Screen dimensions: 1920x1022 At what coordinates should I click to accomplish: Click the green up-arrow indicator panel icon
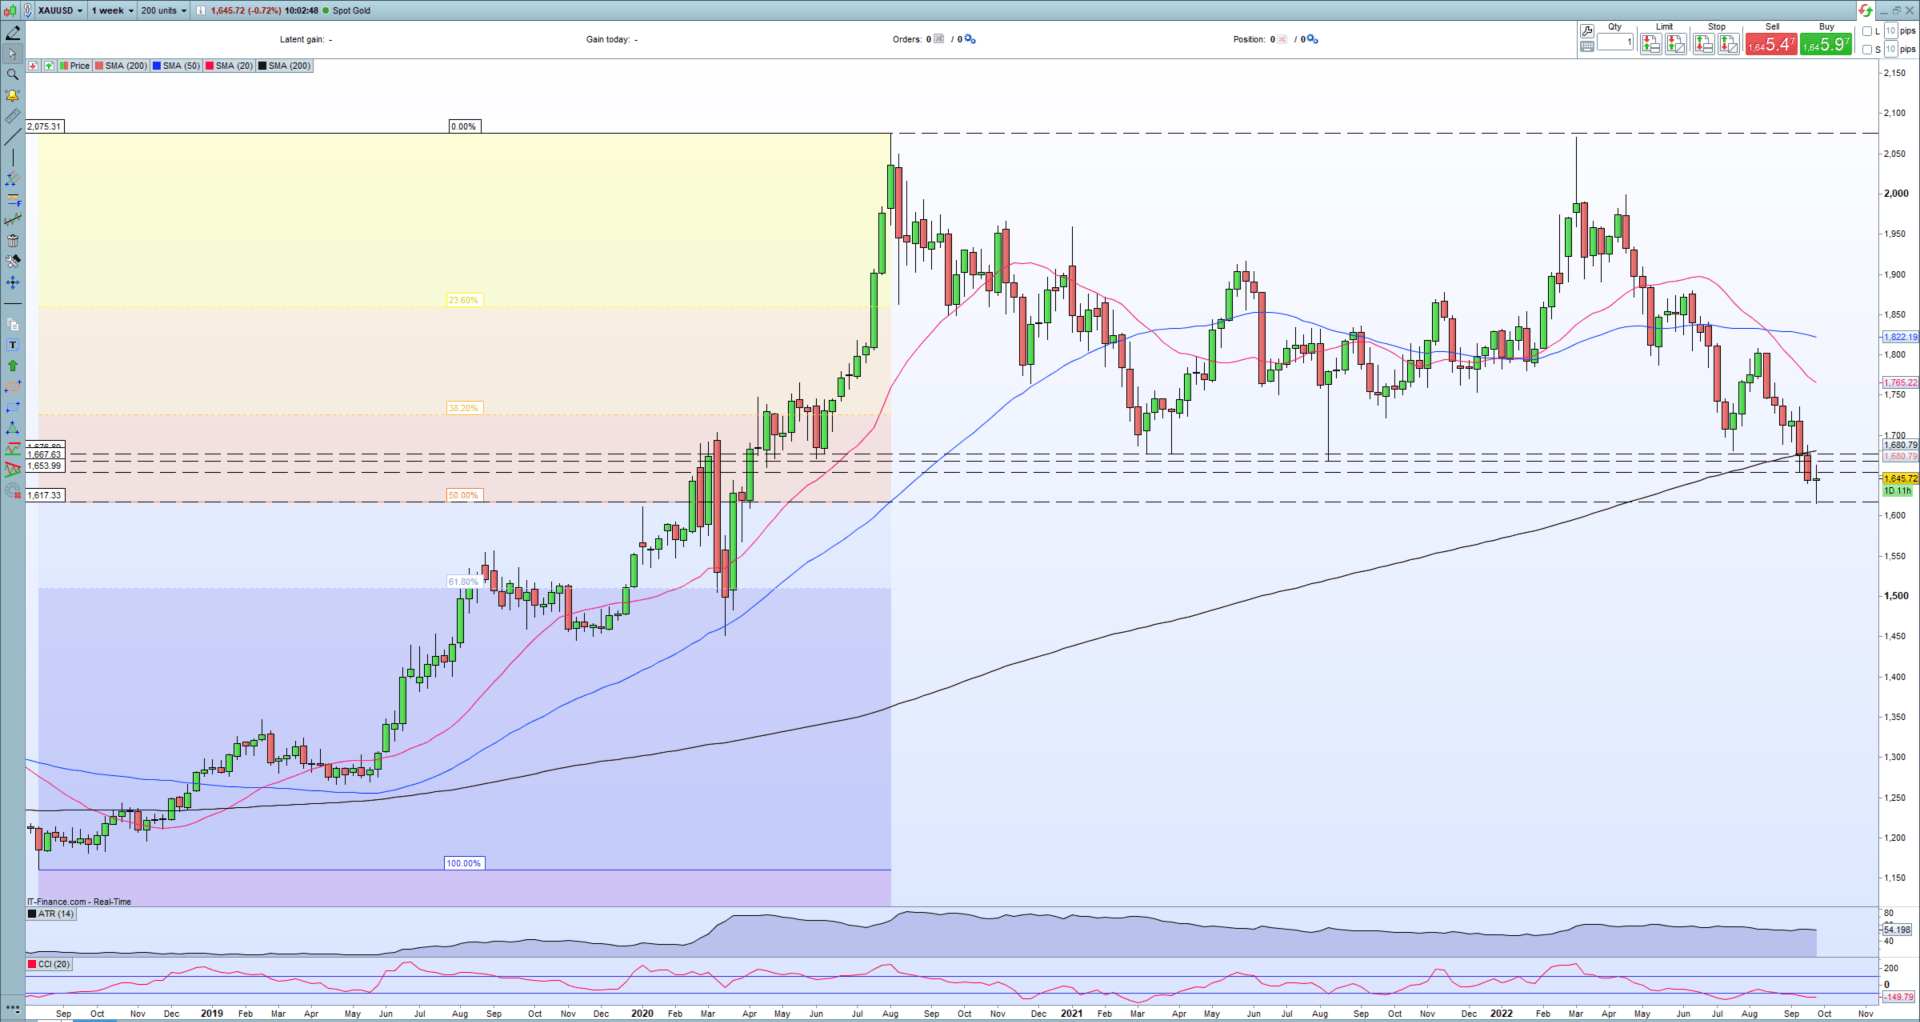[x=48, y=66]
